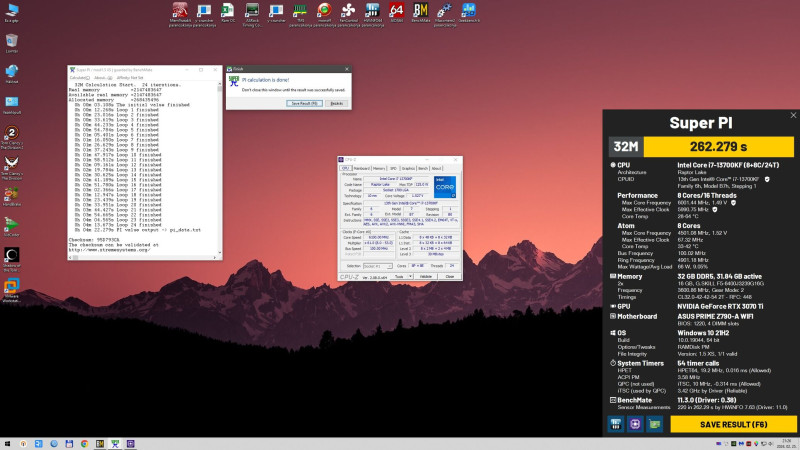Click Save Result in the Finish dialog
This screenshot has height=450, width=800.
[304, 104]
